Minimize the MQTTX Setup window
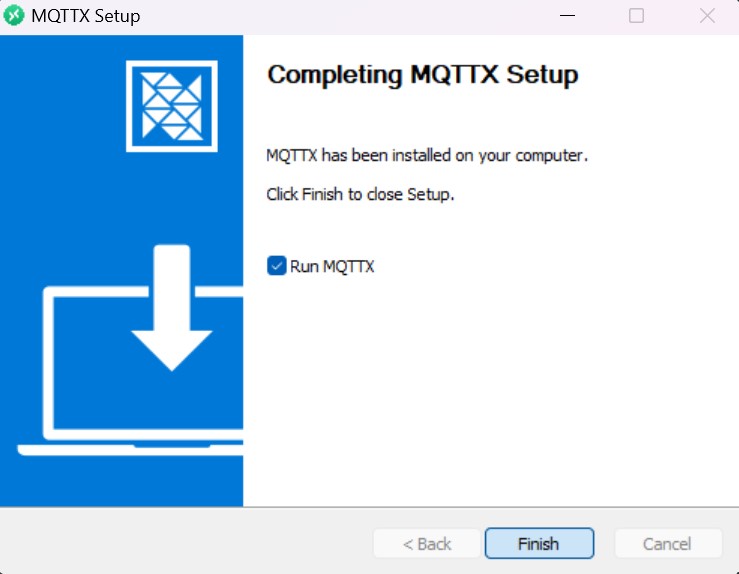This screenshot has width=739, height=574. [567, 16]
